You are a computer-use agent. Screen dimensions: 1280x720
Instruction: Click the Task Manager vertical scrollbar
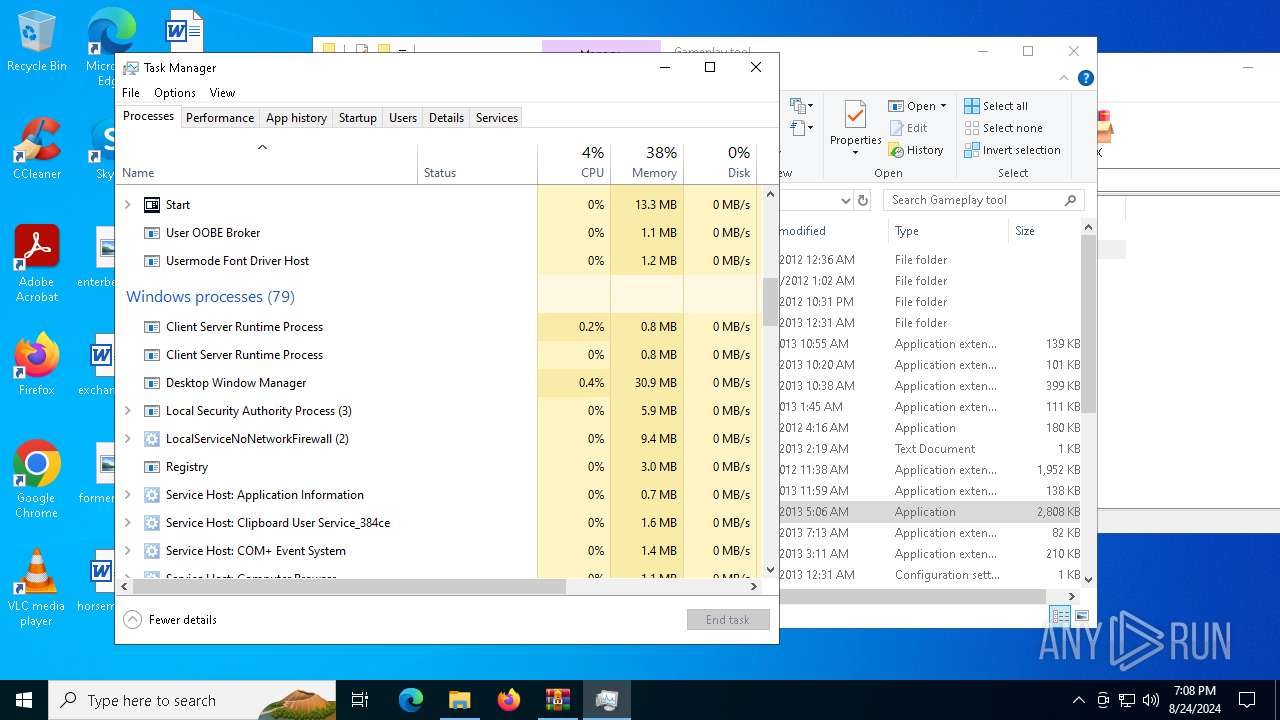click(770, 302)
